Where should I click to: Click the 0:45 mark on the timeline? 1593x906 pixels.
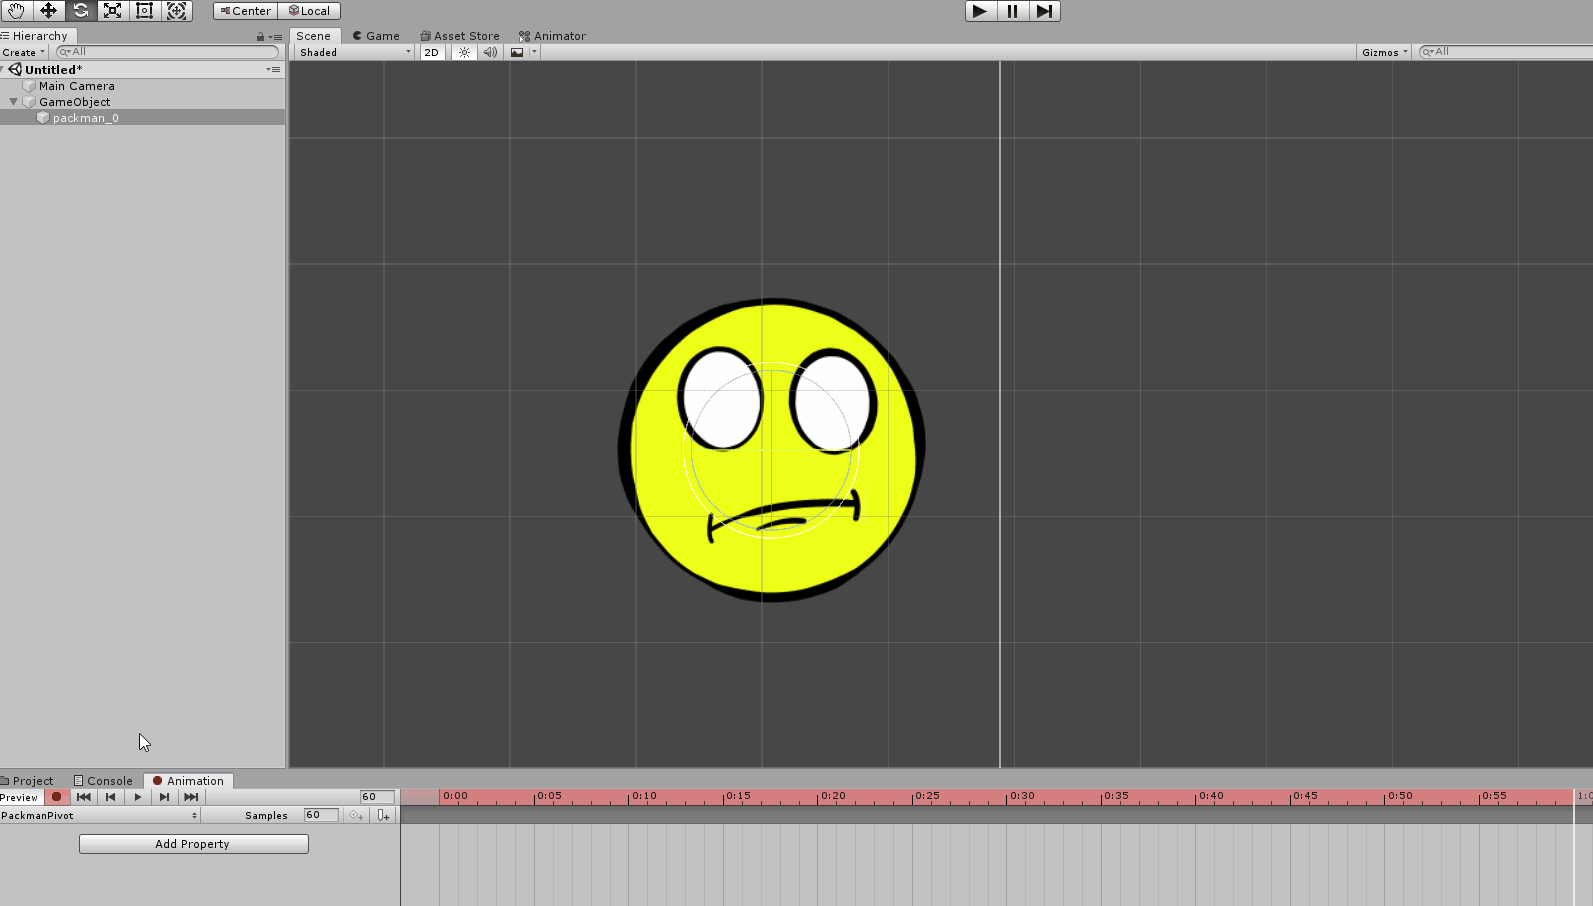tap(1305, 796)
